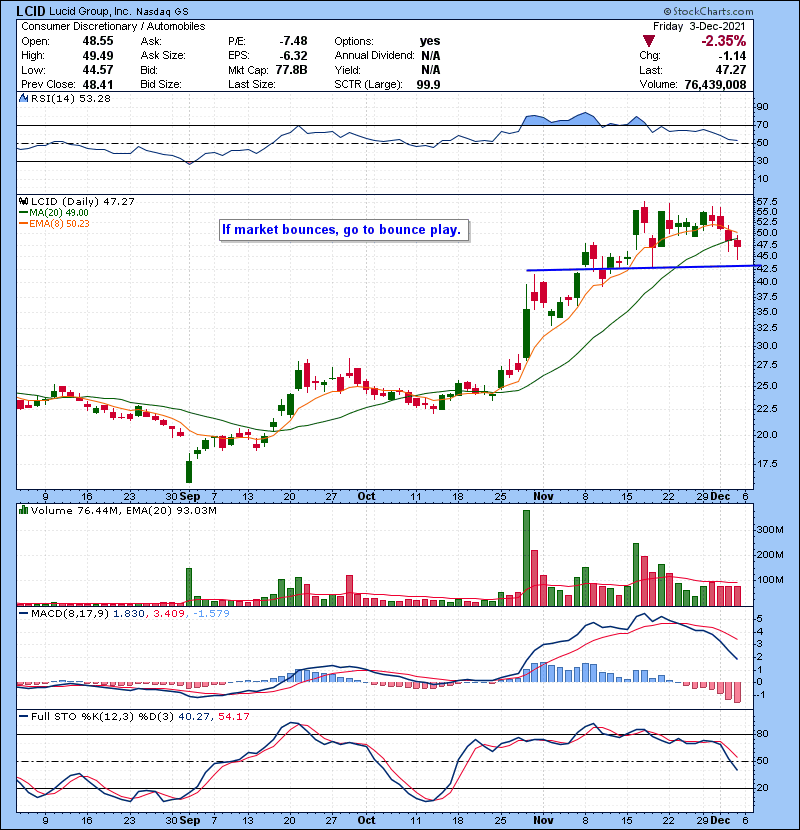Click the Open value 48.55
The image size is (800, 830).
[x=98, y=41]
